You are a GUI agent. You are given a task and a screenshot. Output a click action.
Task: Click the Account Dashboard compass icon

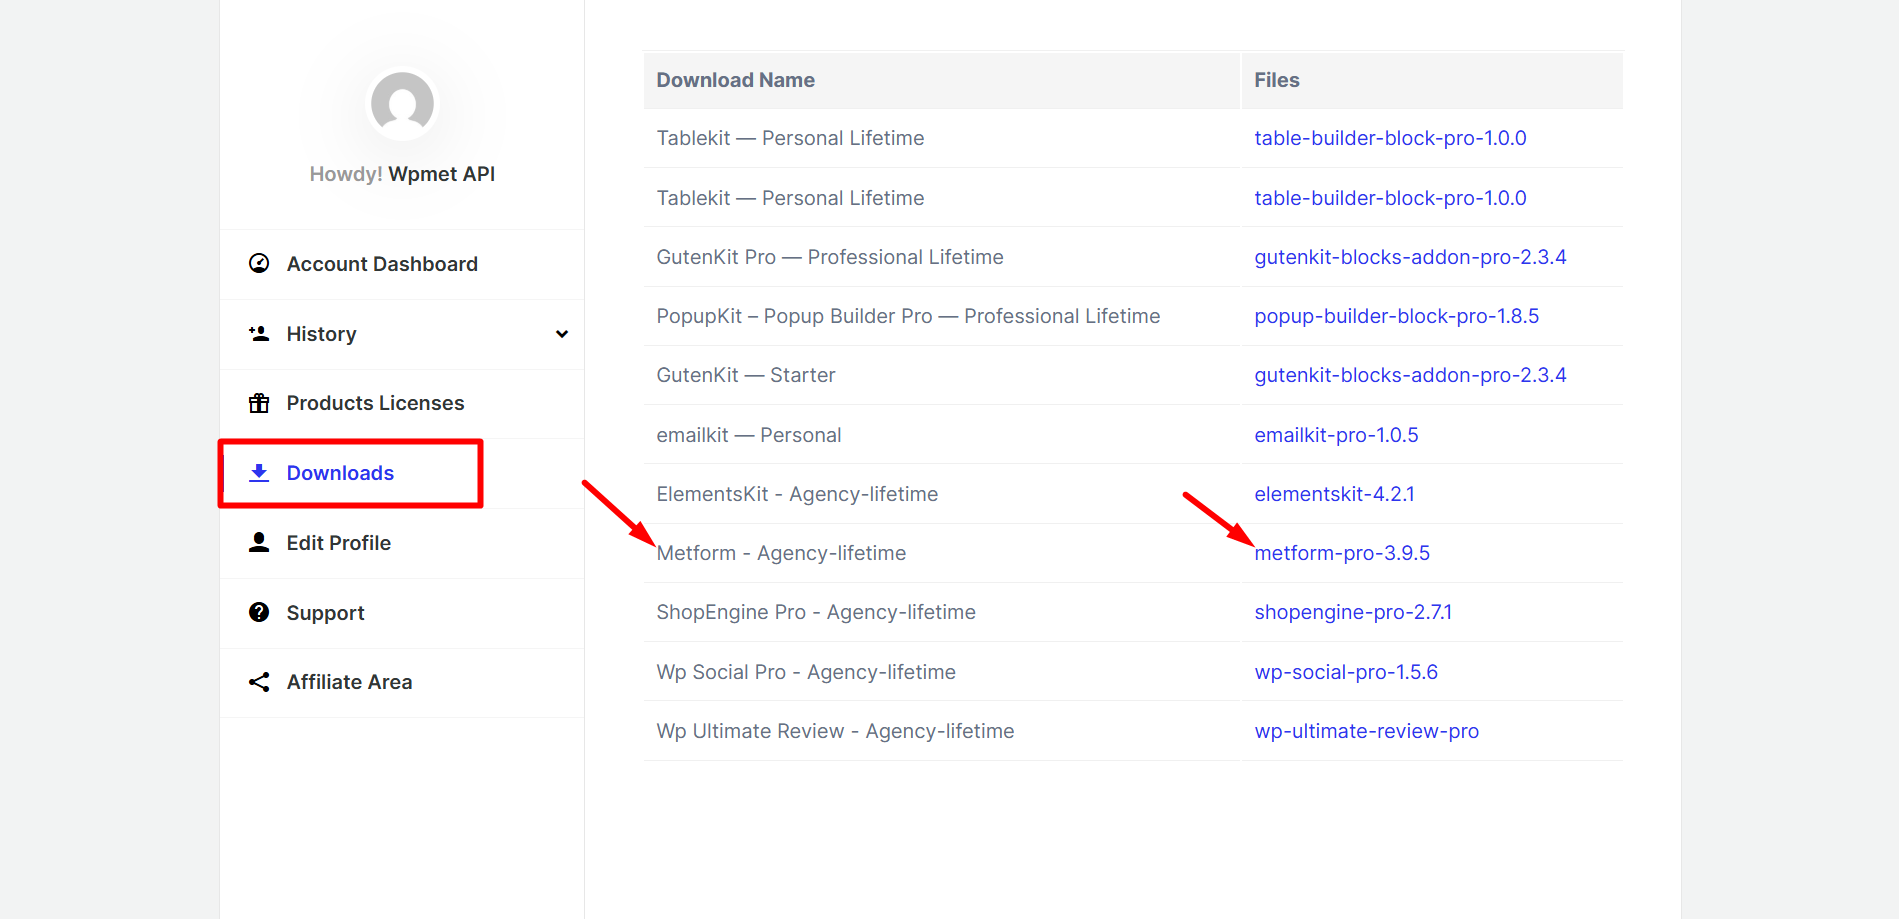pyautogui.click(x=259, y=263)
